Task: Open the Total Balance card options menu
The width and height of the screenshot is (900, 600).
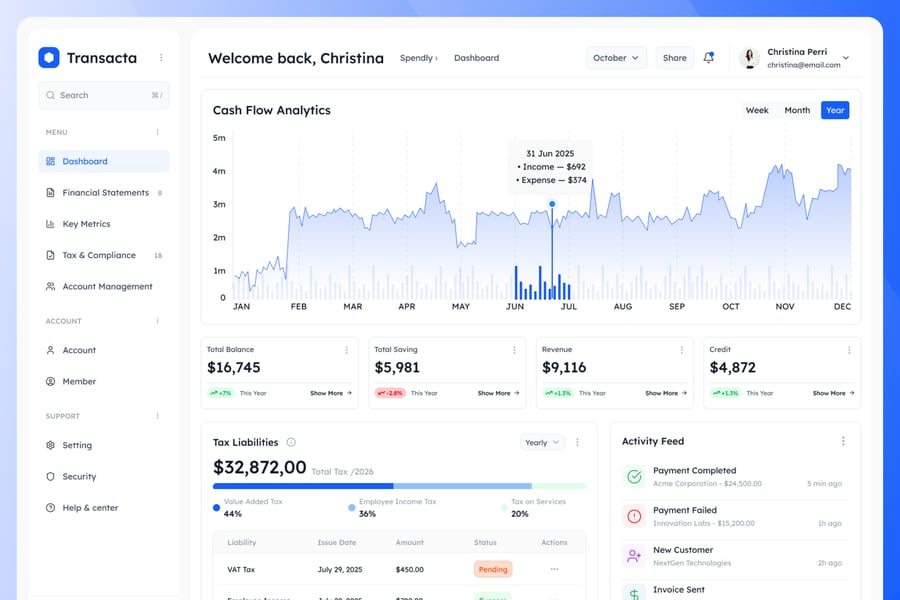Action: pyautogui.click(x=347, y=350)
